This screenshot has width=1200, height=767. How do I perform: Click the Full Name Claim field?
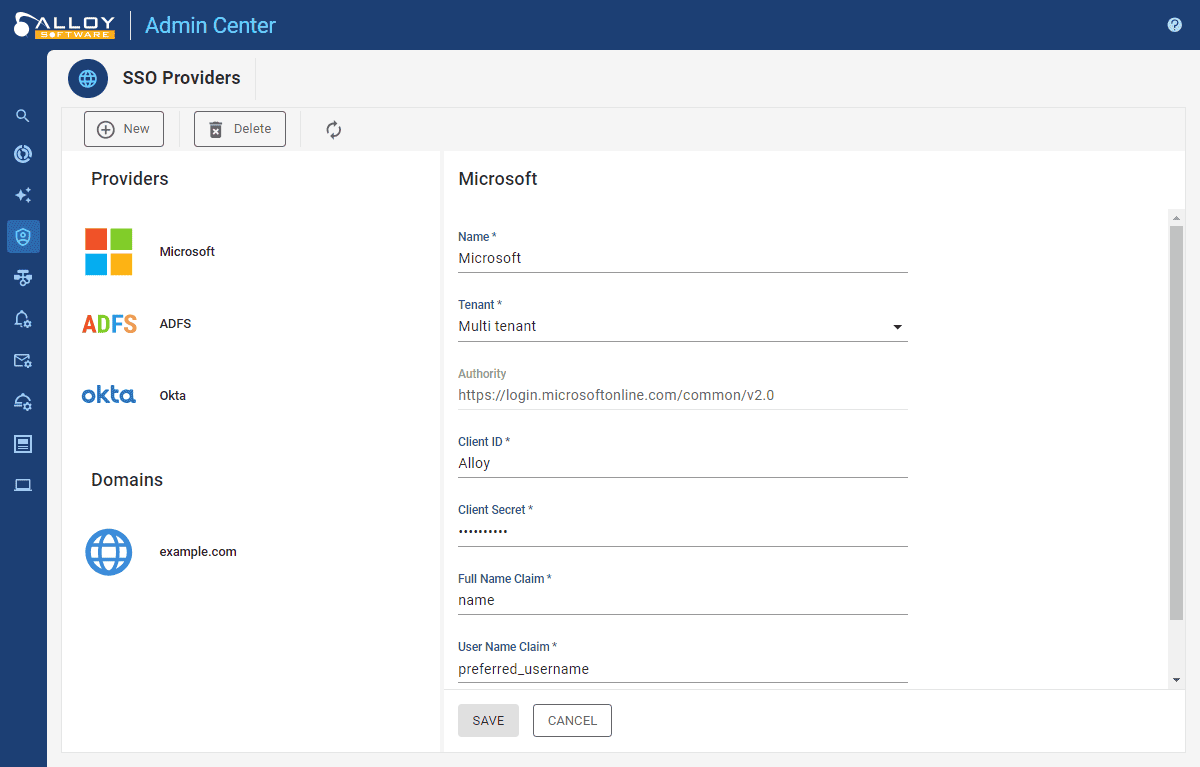pos(683,601)
